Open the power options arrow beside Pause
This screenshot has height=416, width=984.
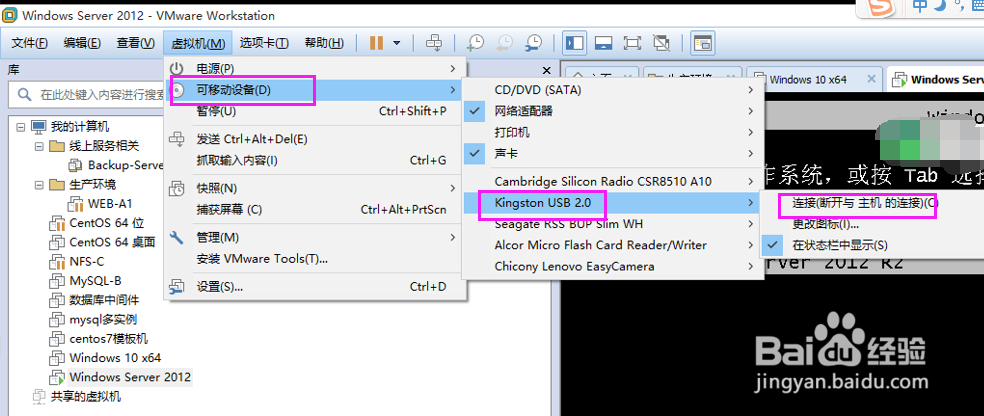[x=397, y=43]
